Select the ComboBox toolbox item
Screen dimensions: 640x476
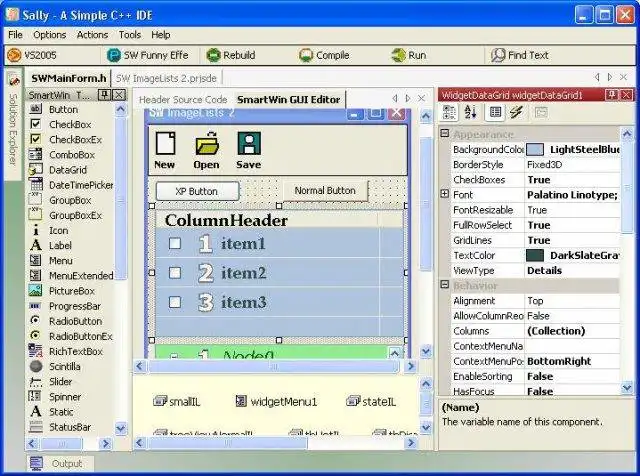(72, 155)
